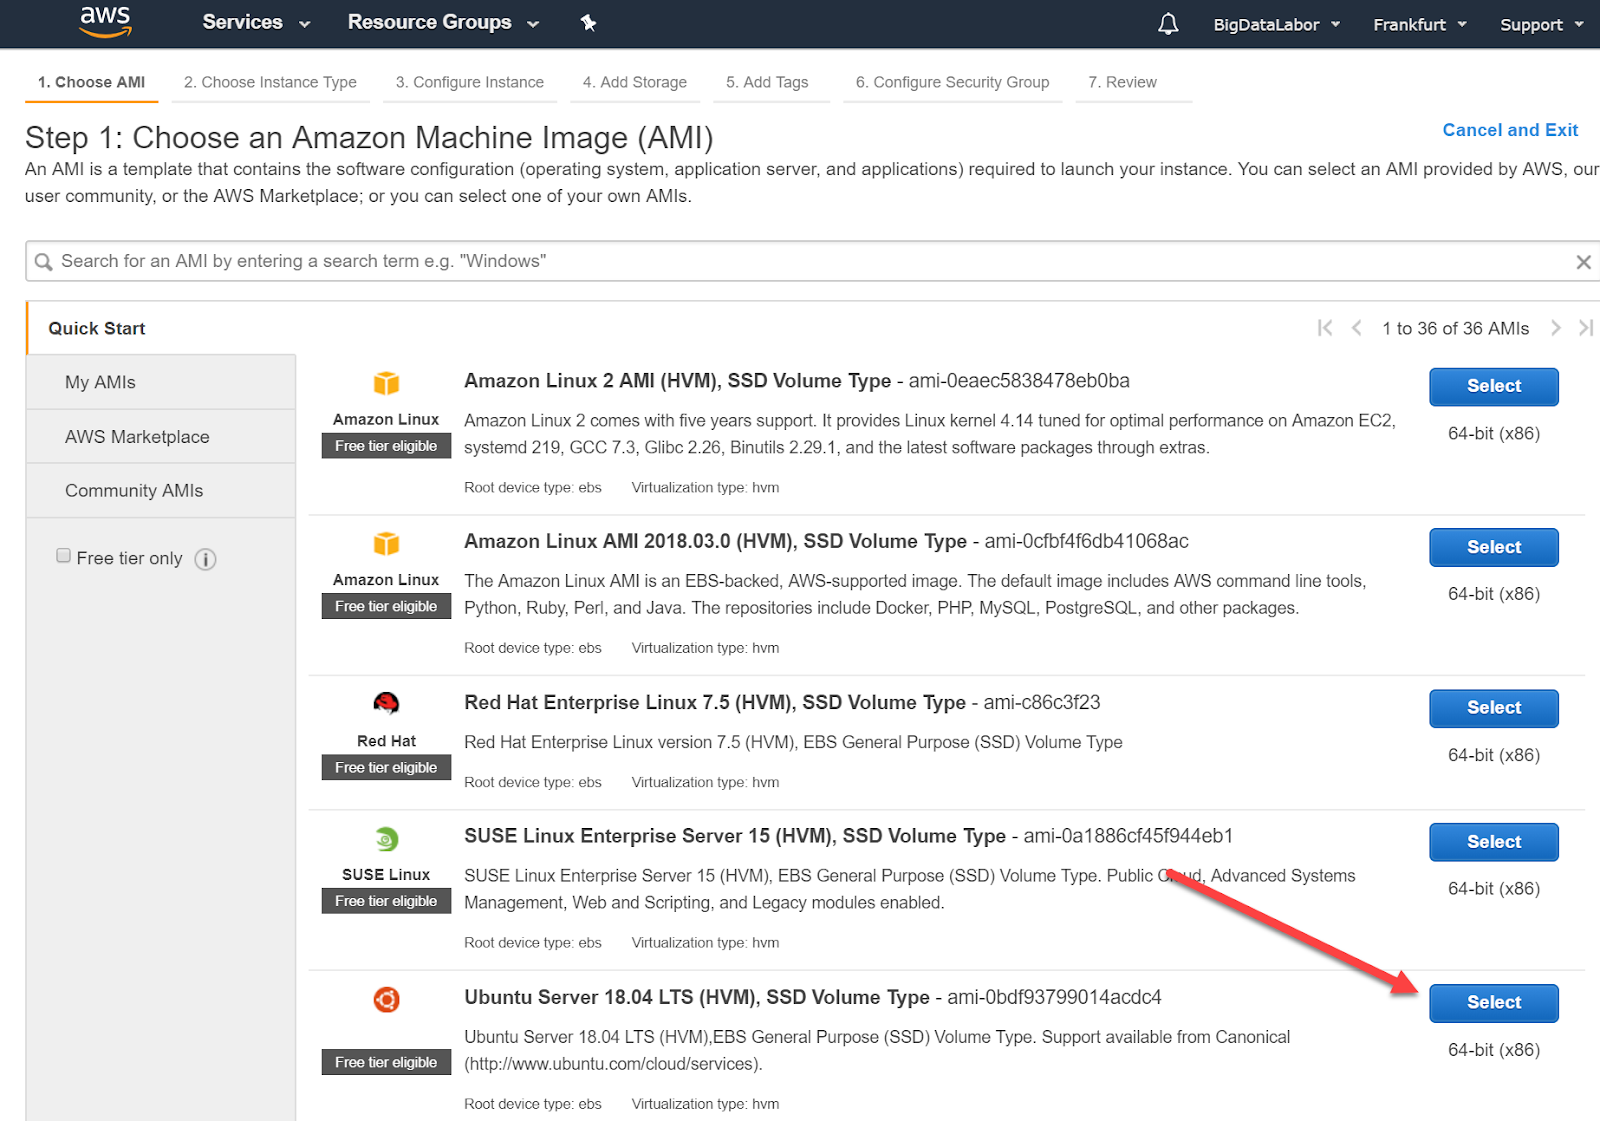1600x1121 pixels.
Task: Click the search magnifier icon
Action: [x=43, y=262]
